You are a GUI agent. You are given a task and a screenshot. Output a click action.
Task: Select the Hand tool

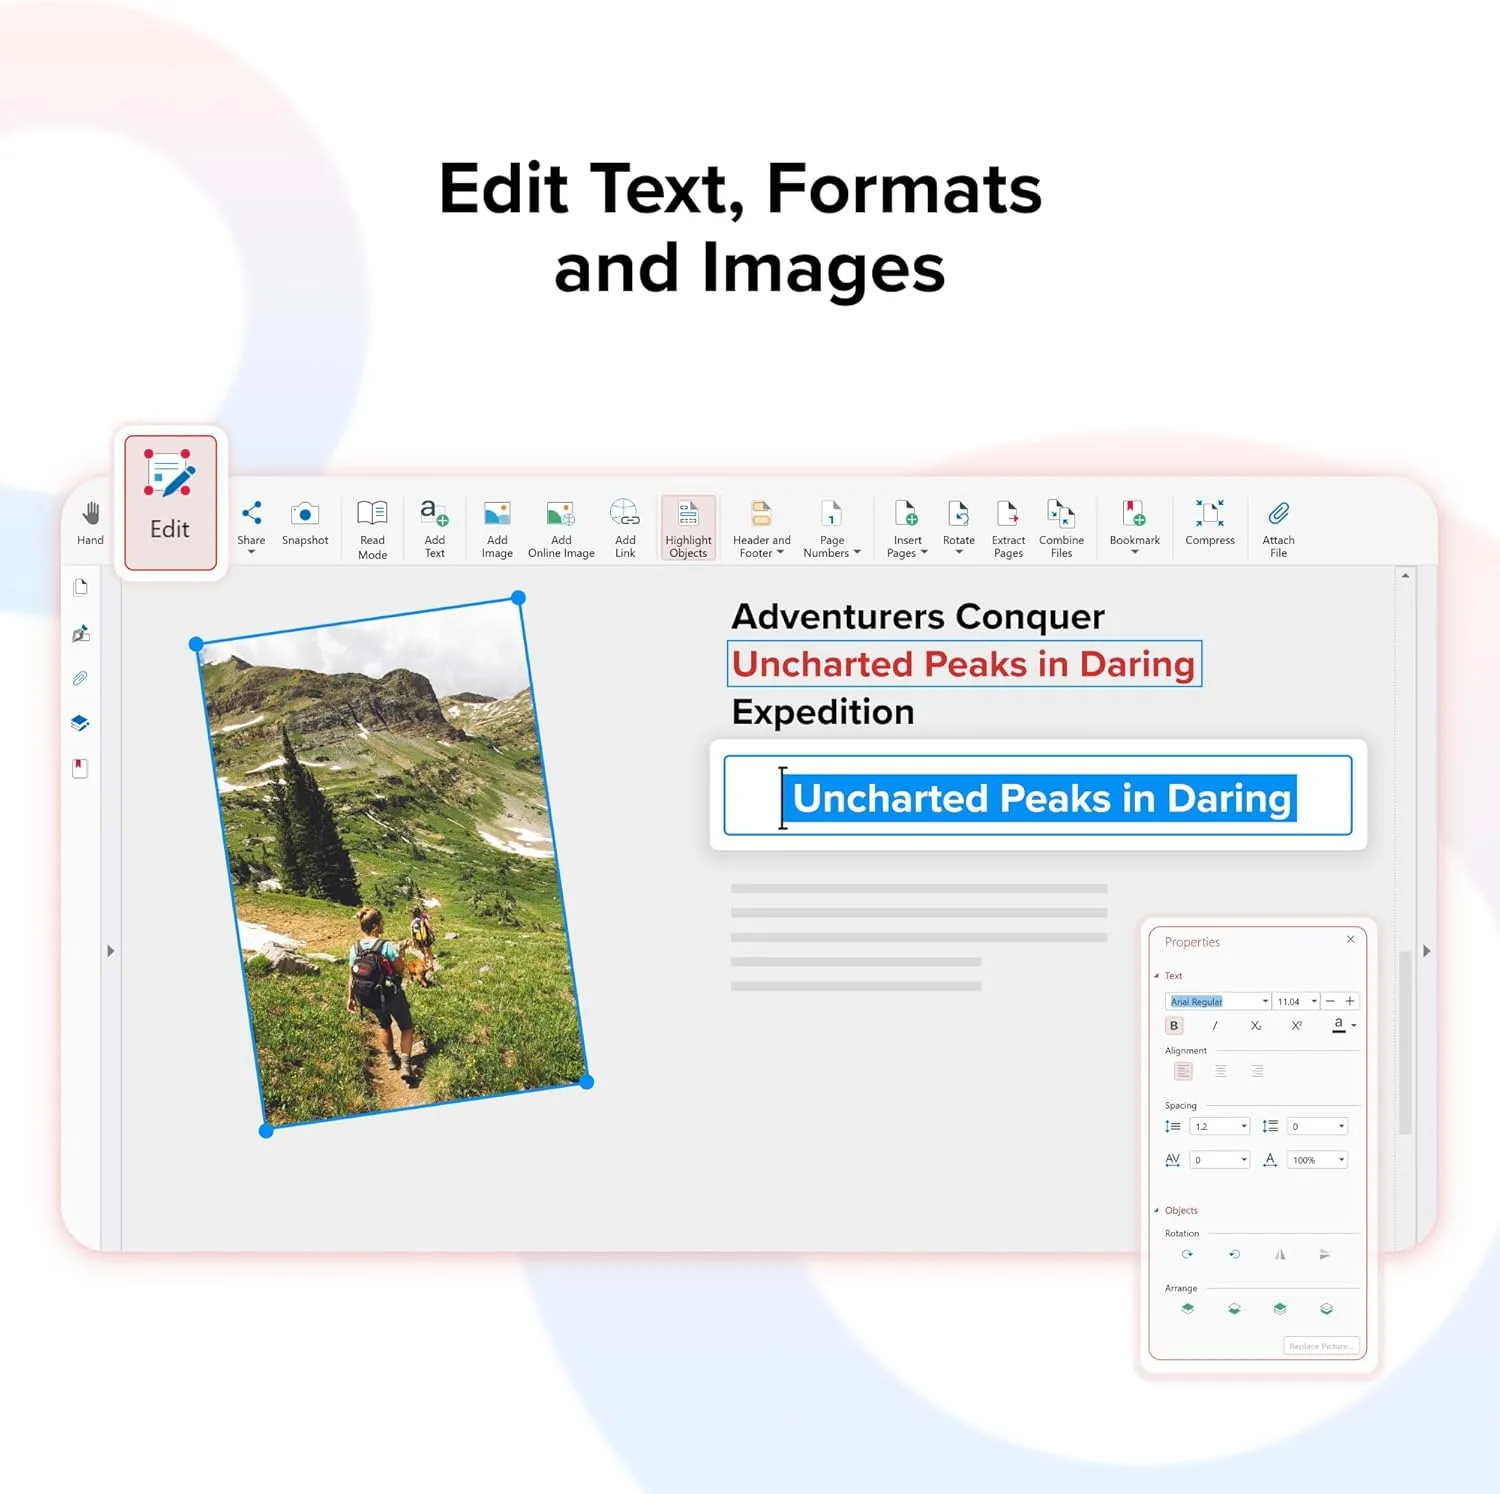89,522
